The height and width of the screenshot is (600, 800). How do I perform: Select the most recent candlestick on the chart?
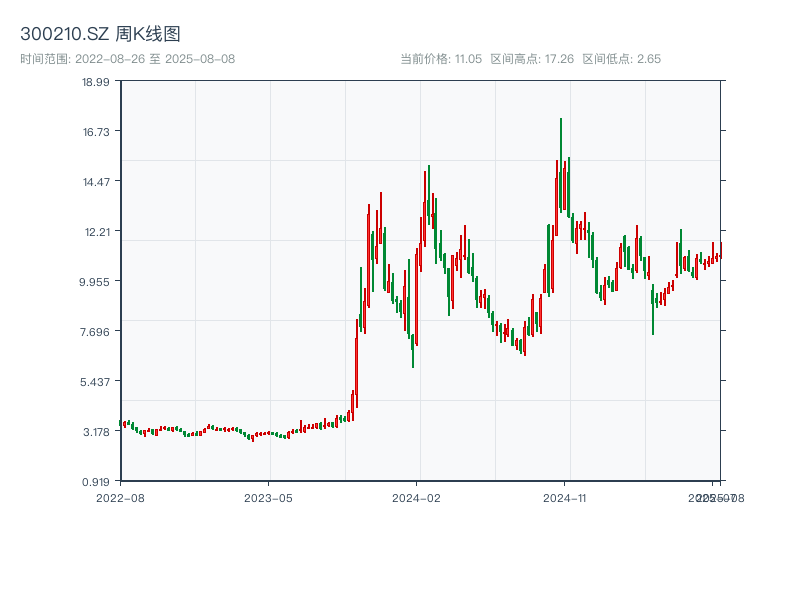[x=722, y=250]
